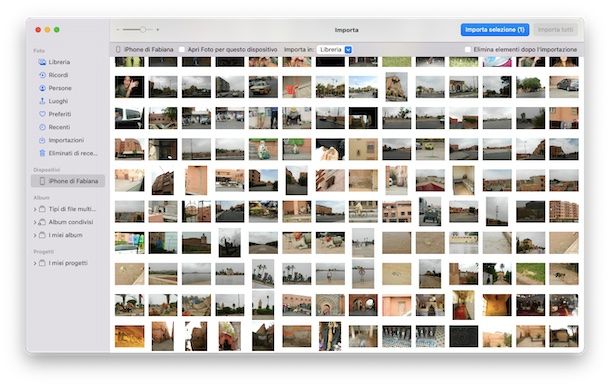
Task: Click the I miei progetti folder icon
Action: (42, 263)
